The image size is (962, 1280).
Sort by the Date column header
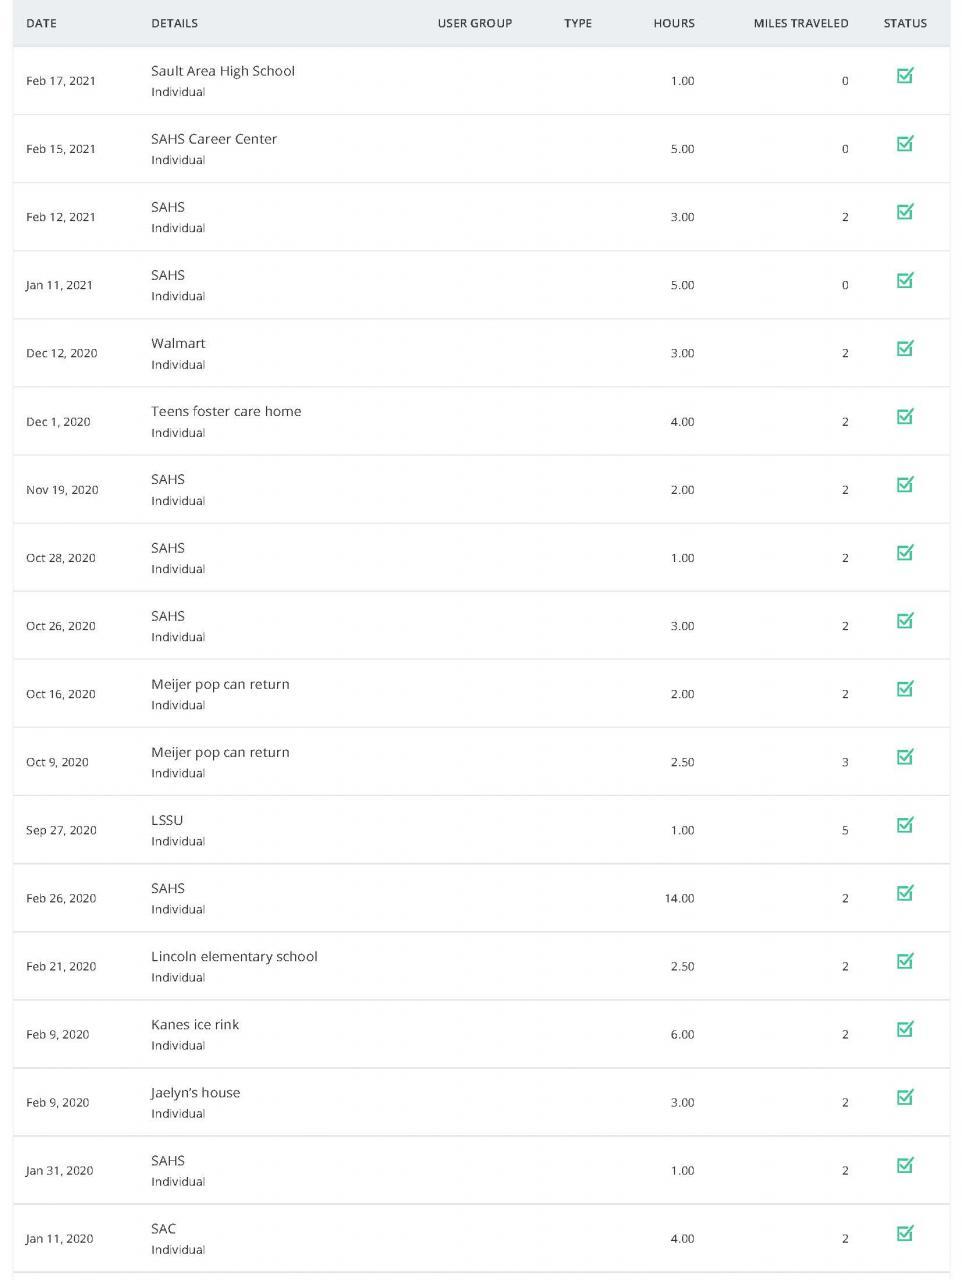point(41,23)
